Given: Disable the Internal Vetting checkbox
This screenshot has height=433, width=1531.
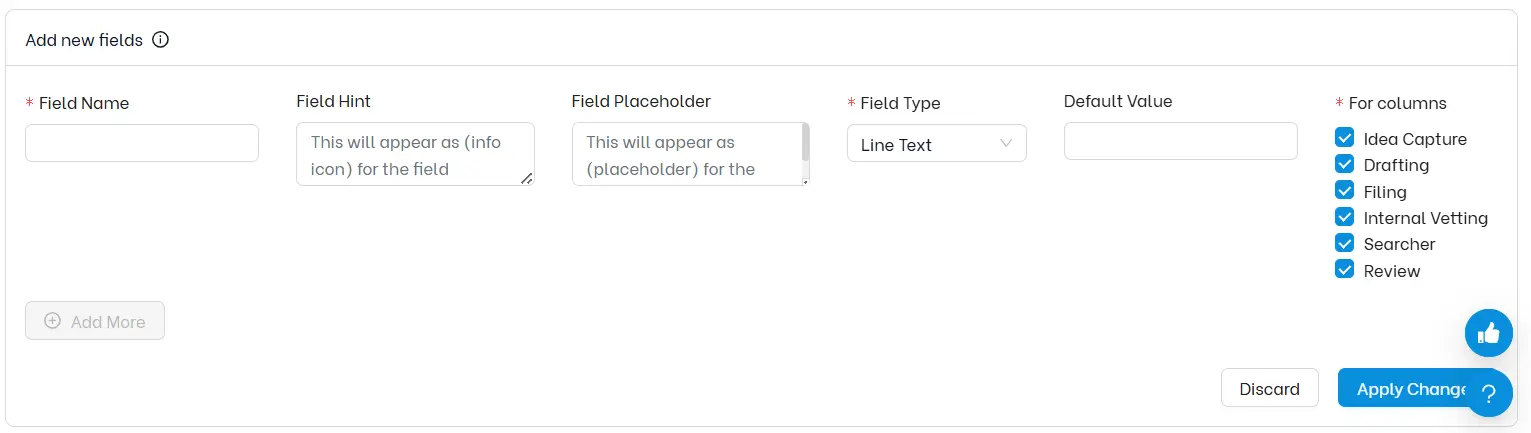Looking at the screenshot, I should point(1344,217).
